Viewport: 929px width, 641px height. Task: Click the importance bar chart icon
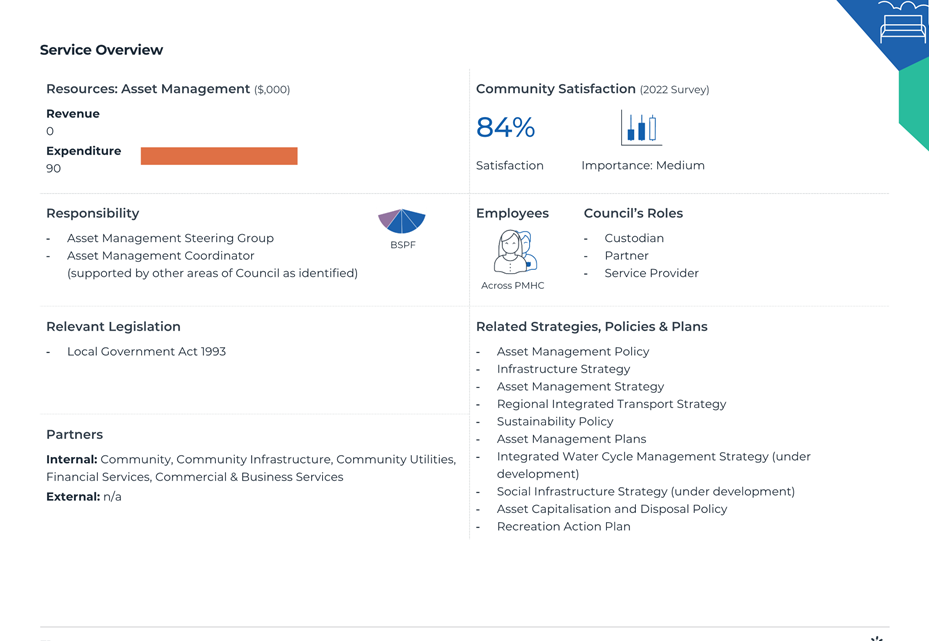pyautogui.click(x=641, y=127)
